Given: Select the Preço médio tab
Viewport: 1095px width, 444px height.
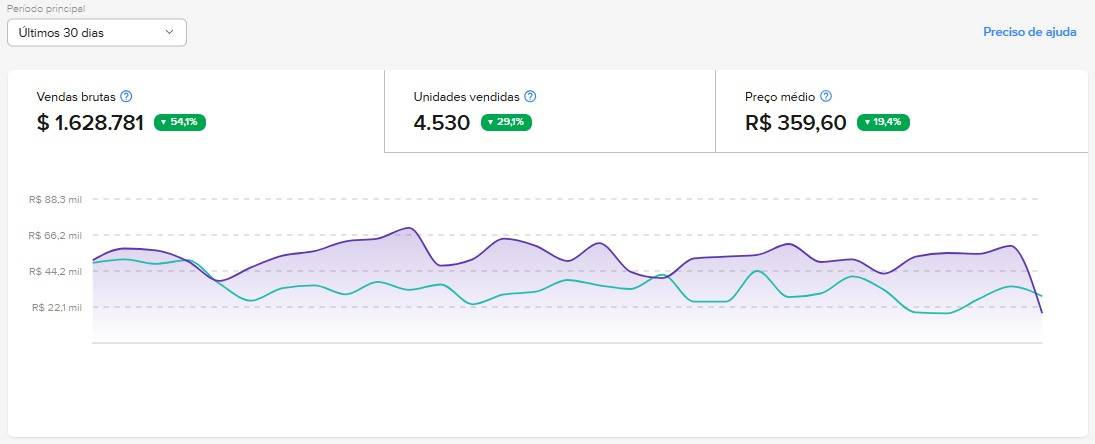Looking at the screenshot, I should (x=902, y=111).
